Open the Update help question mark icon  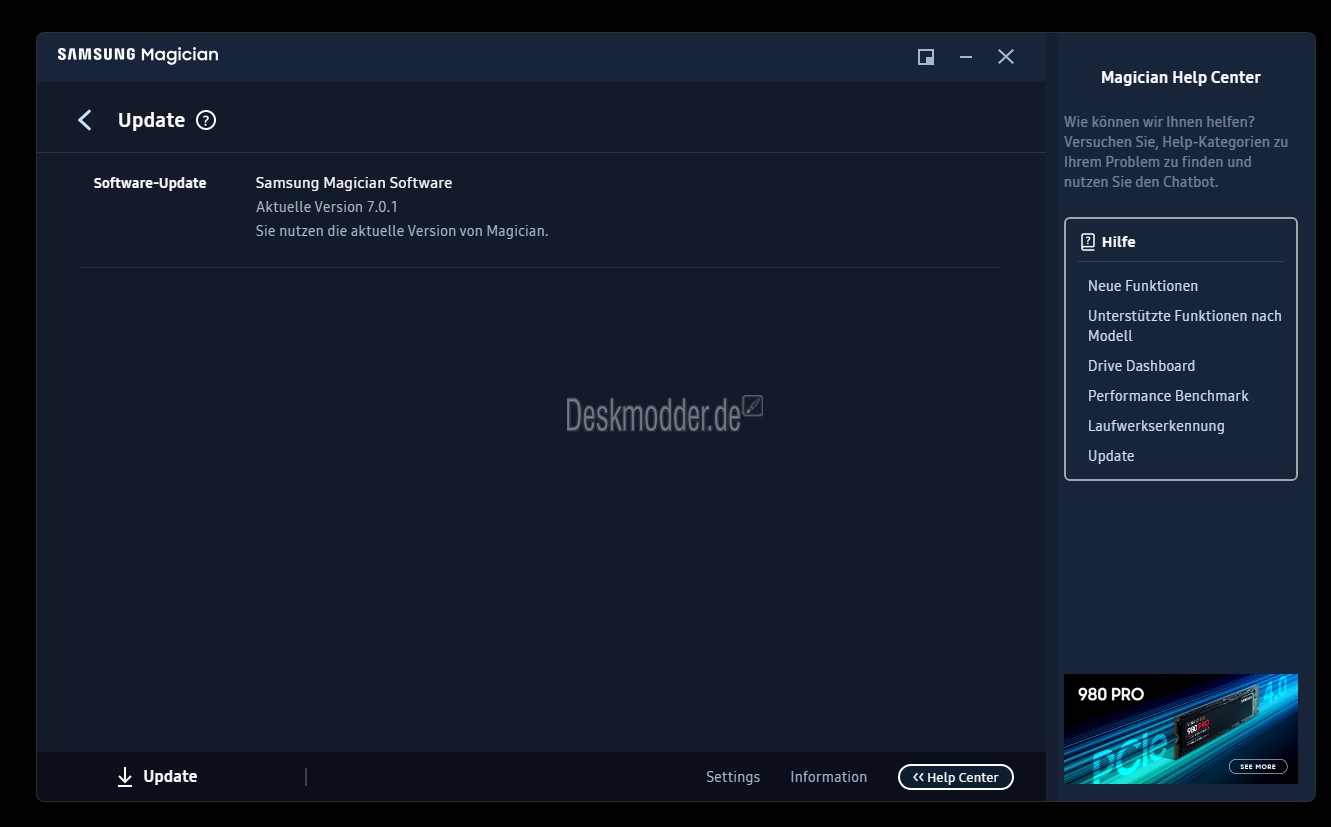pos(206,120)
